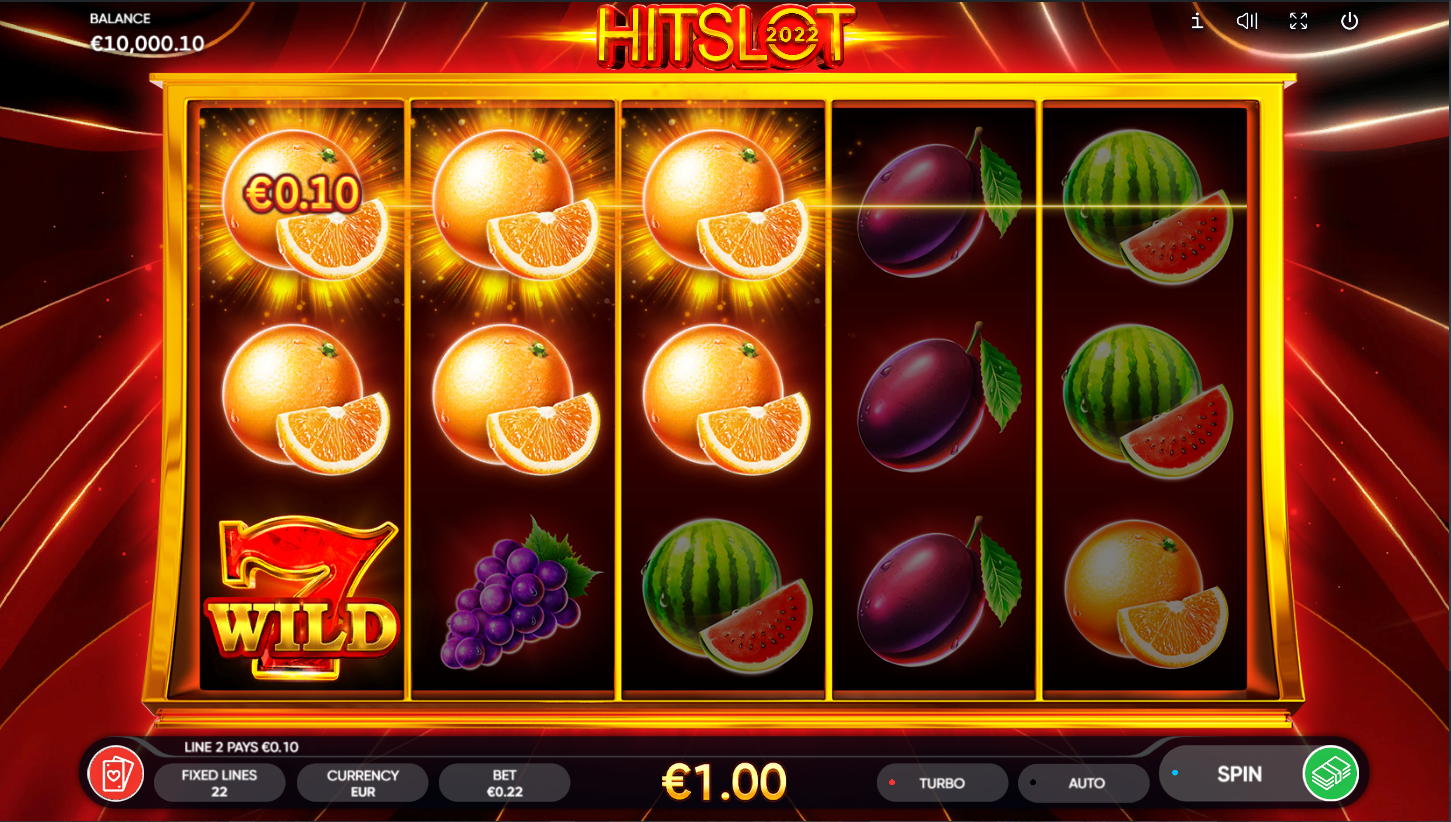
Task: Click the 7 WILD symbol
Action: tap(301, 595)
